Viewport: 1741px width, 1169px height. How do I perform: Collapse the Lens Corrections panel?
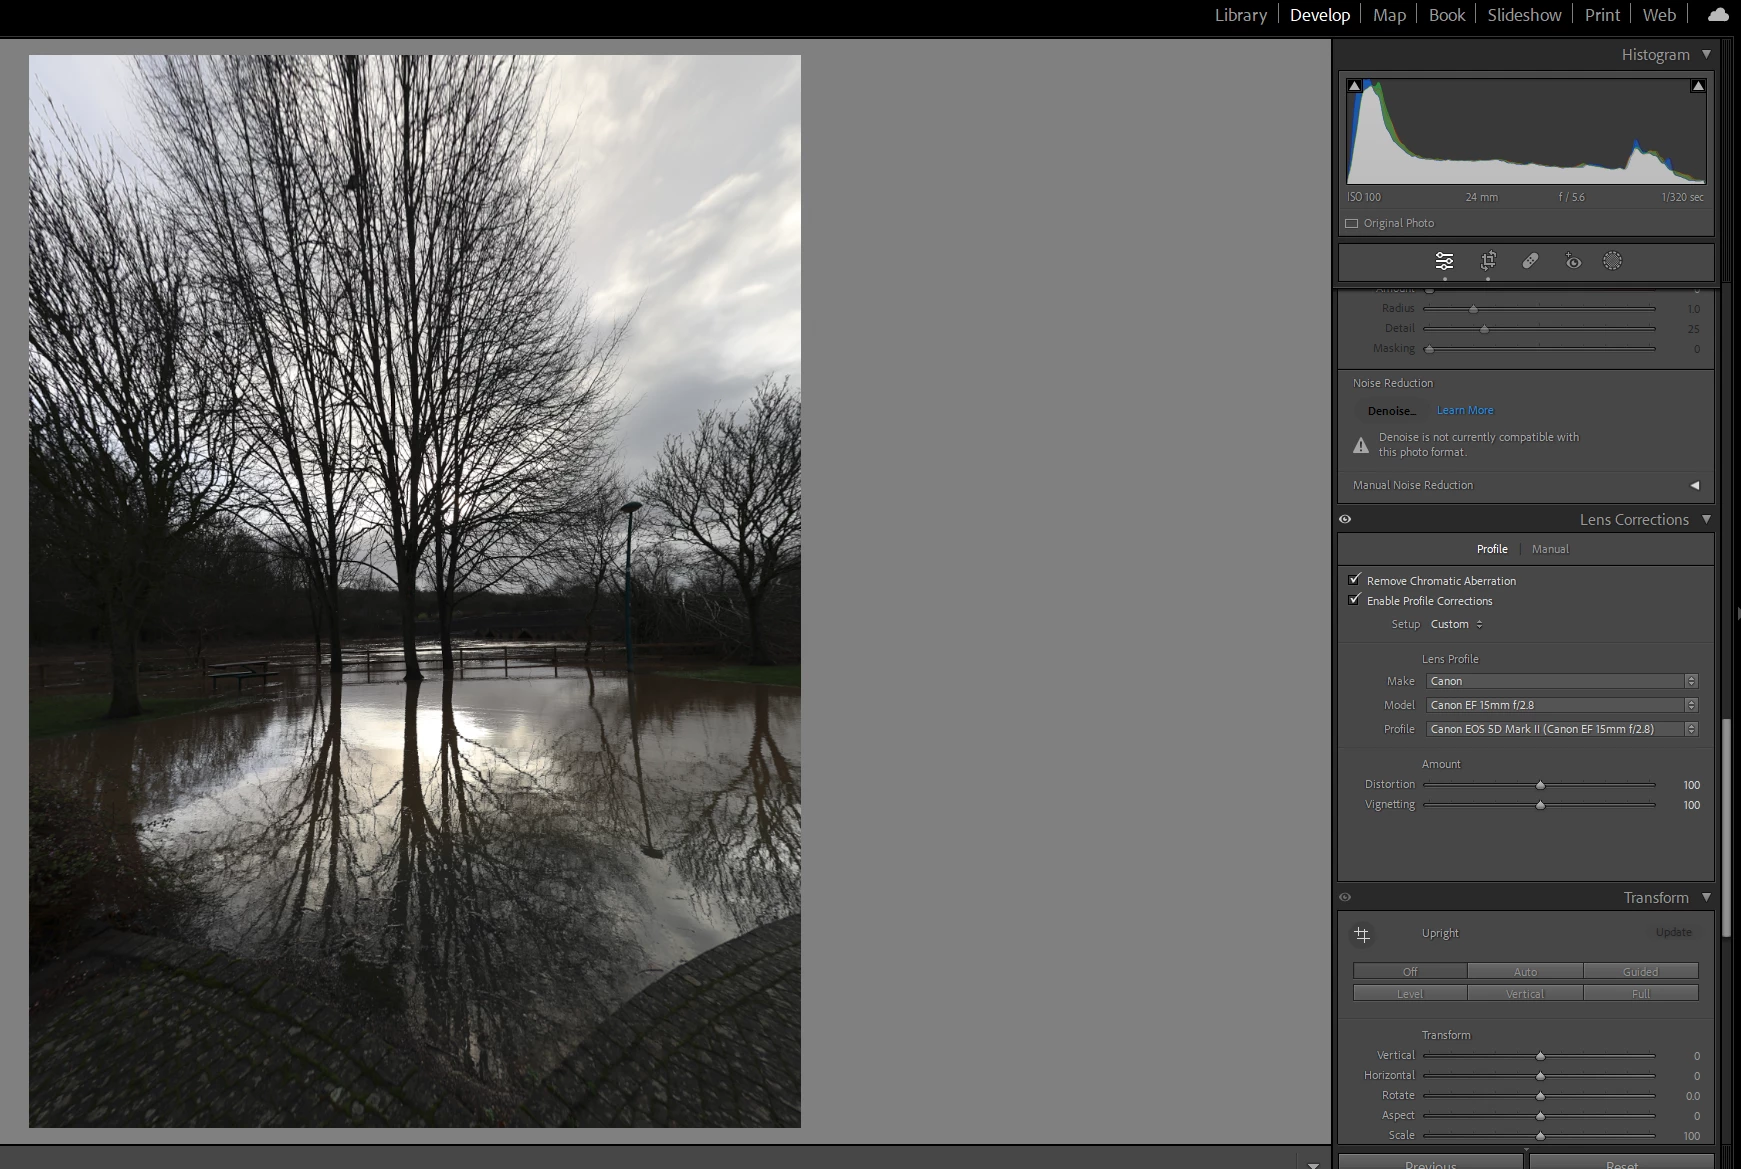(x=1706, y=519)
